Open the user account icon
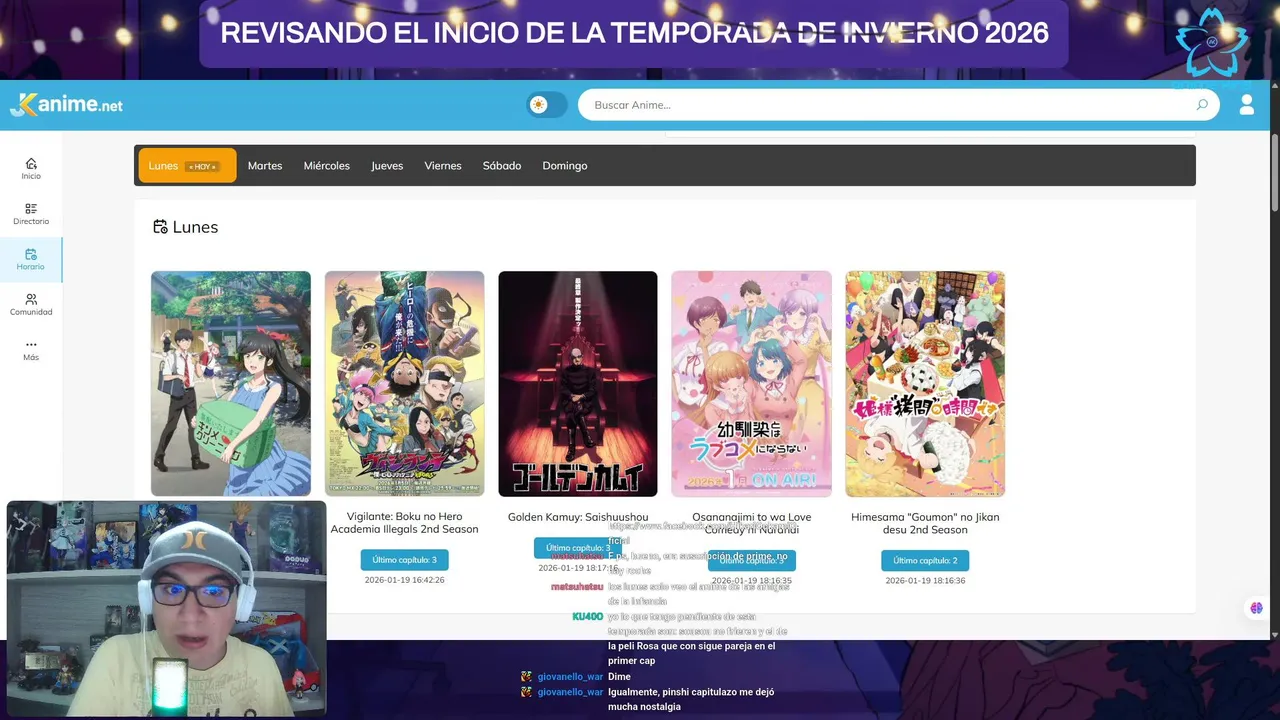The height and width of the screenshot is (720, 1280). [x=1247, y=105]
